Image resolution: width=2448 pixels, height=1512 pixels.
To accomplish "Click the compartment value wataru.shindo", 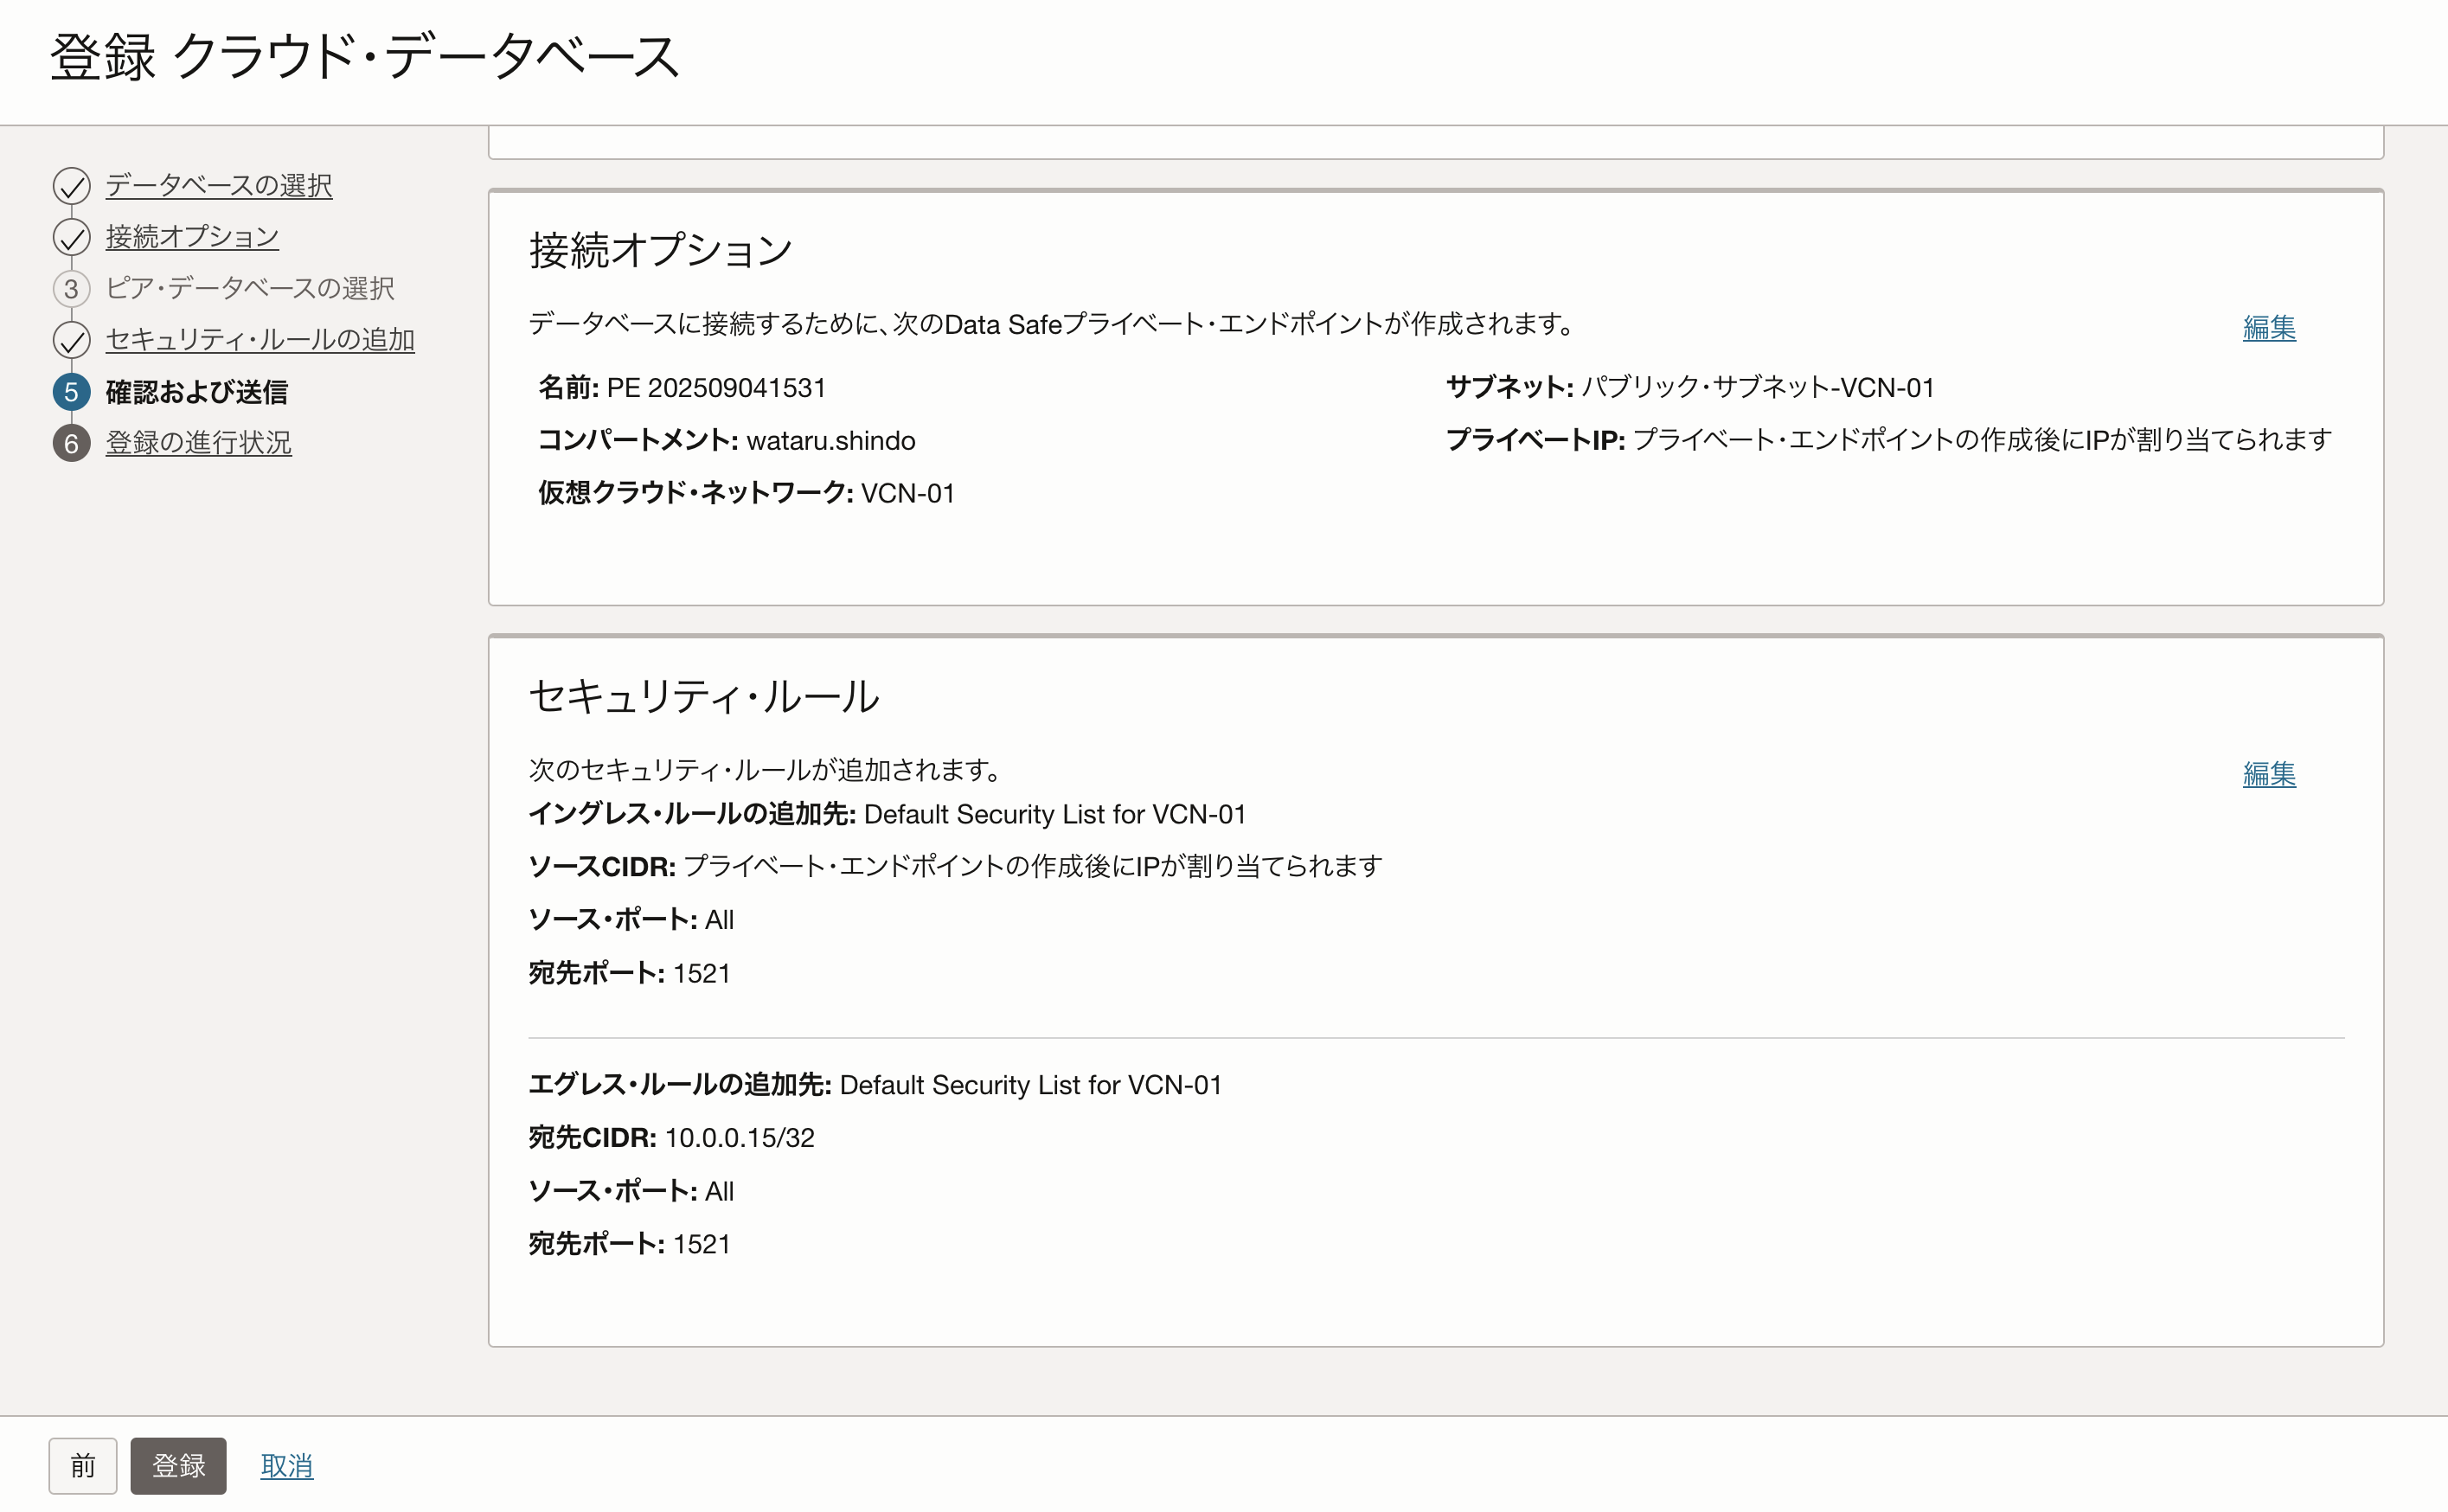I will coord(832,440).
